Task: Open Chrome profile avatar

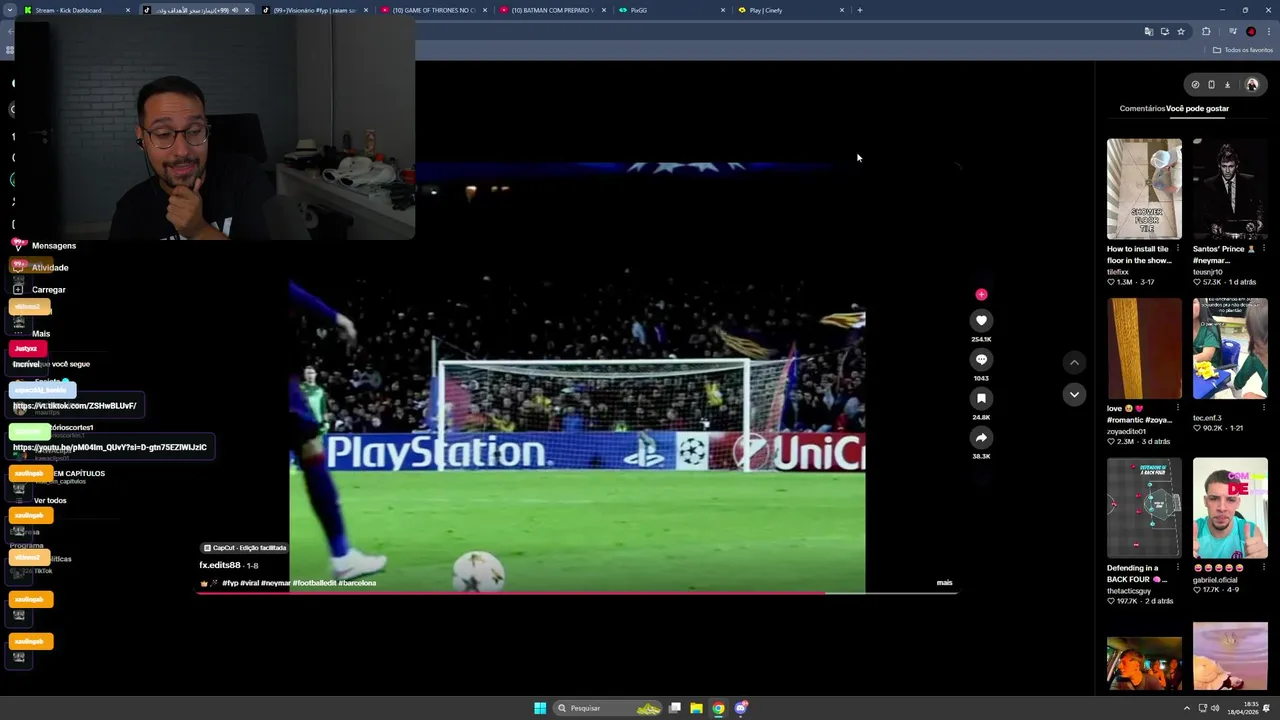Action: pyautogui.click(x=1251, y=32)
